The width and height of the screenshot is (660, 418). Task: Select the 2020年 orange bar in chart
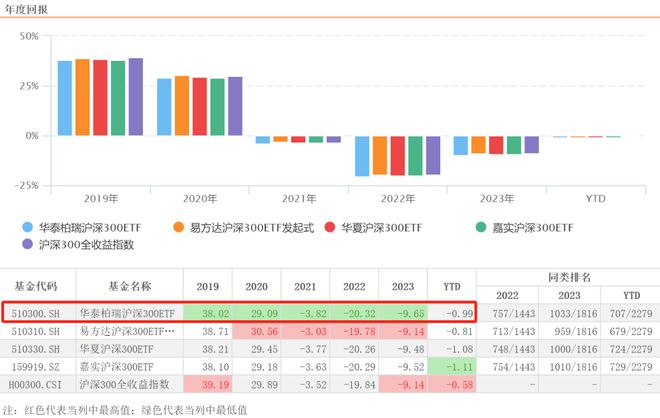[182, 106]
